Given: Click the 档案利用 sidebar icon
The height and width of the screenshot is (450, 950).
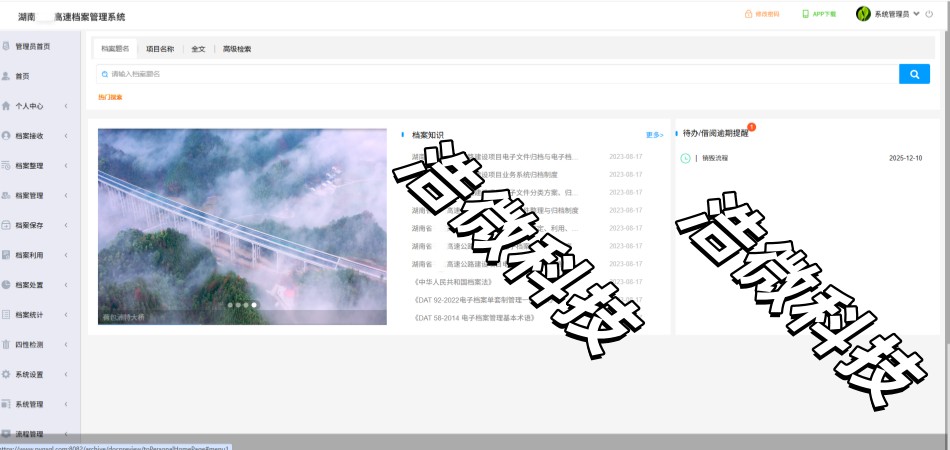Looking at the screenshot, I should click(x=6, y=255).
